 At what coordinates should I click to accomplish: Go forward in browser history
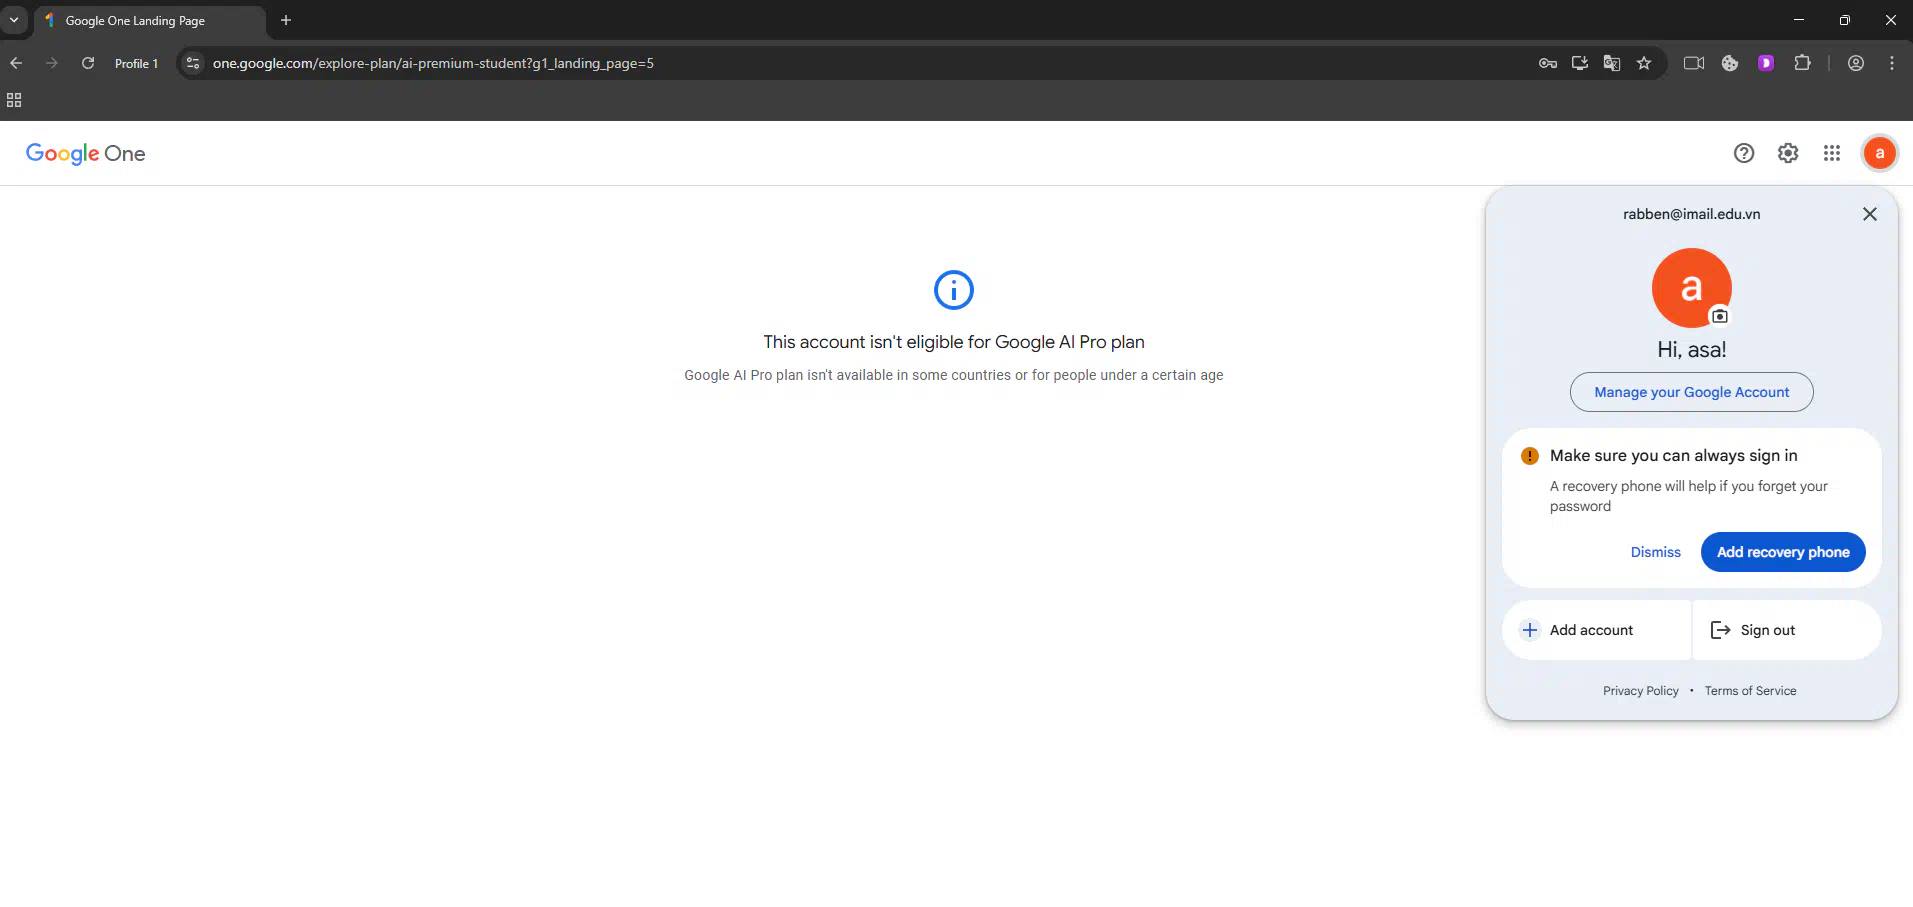pos(52,63)
